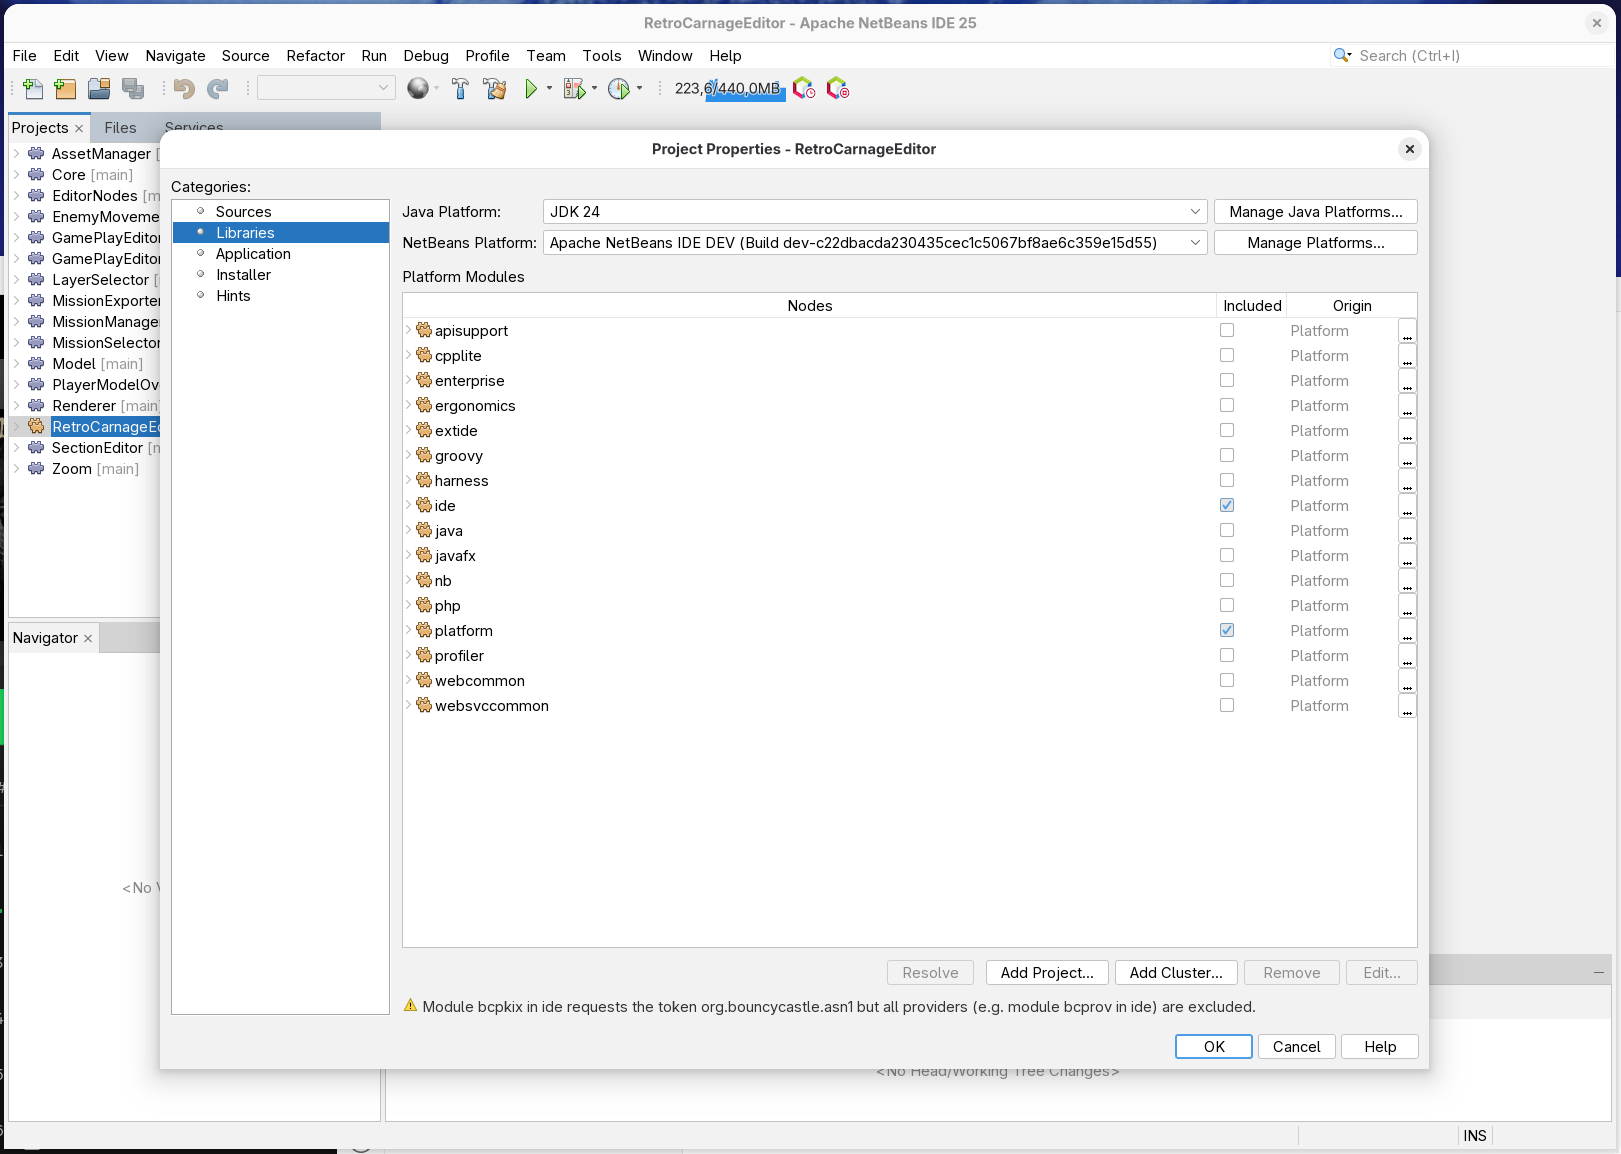Image resolution: width=1621 pixels, height=1154 pixels.
Task: Expand the AssetManager project node
Action: (x=16, y=153)
